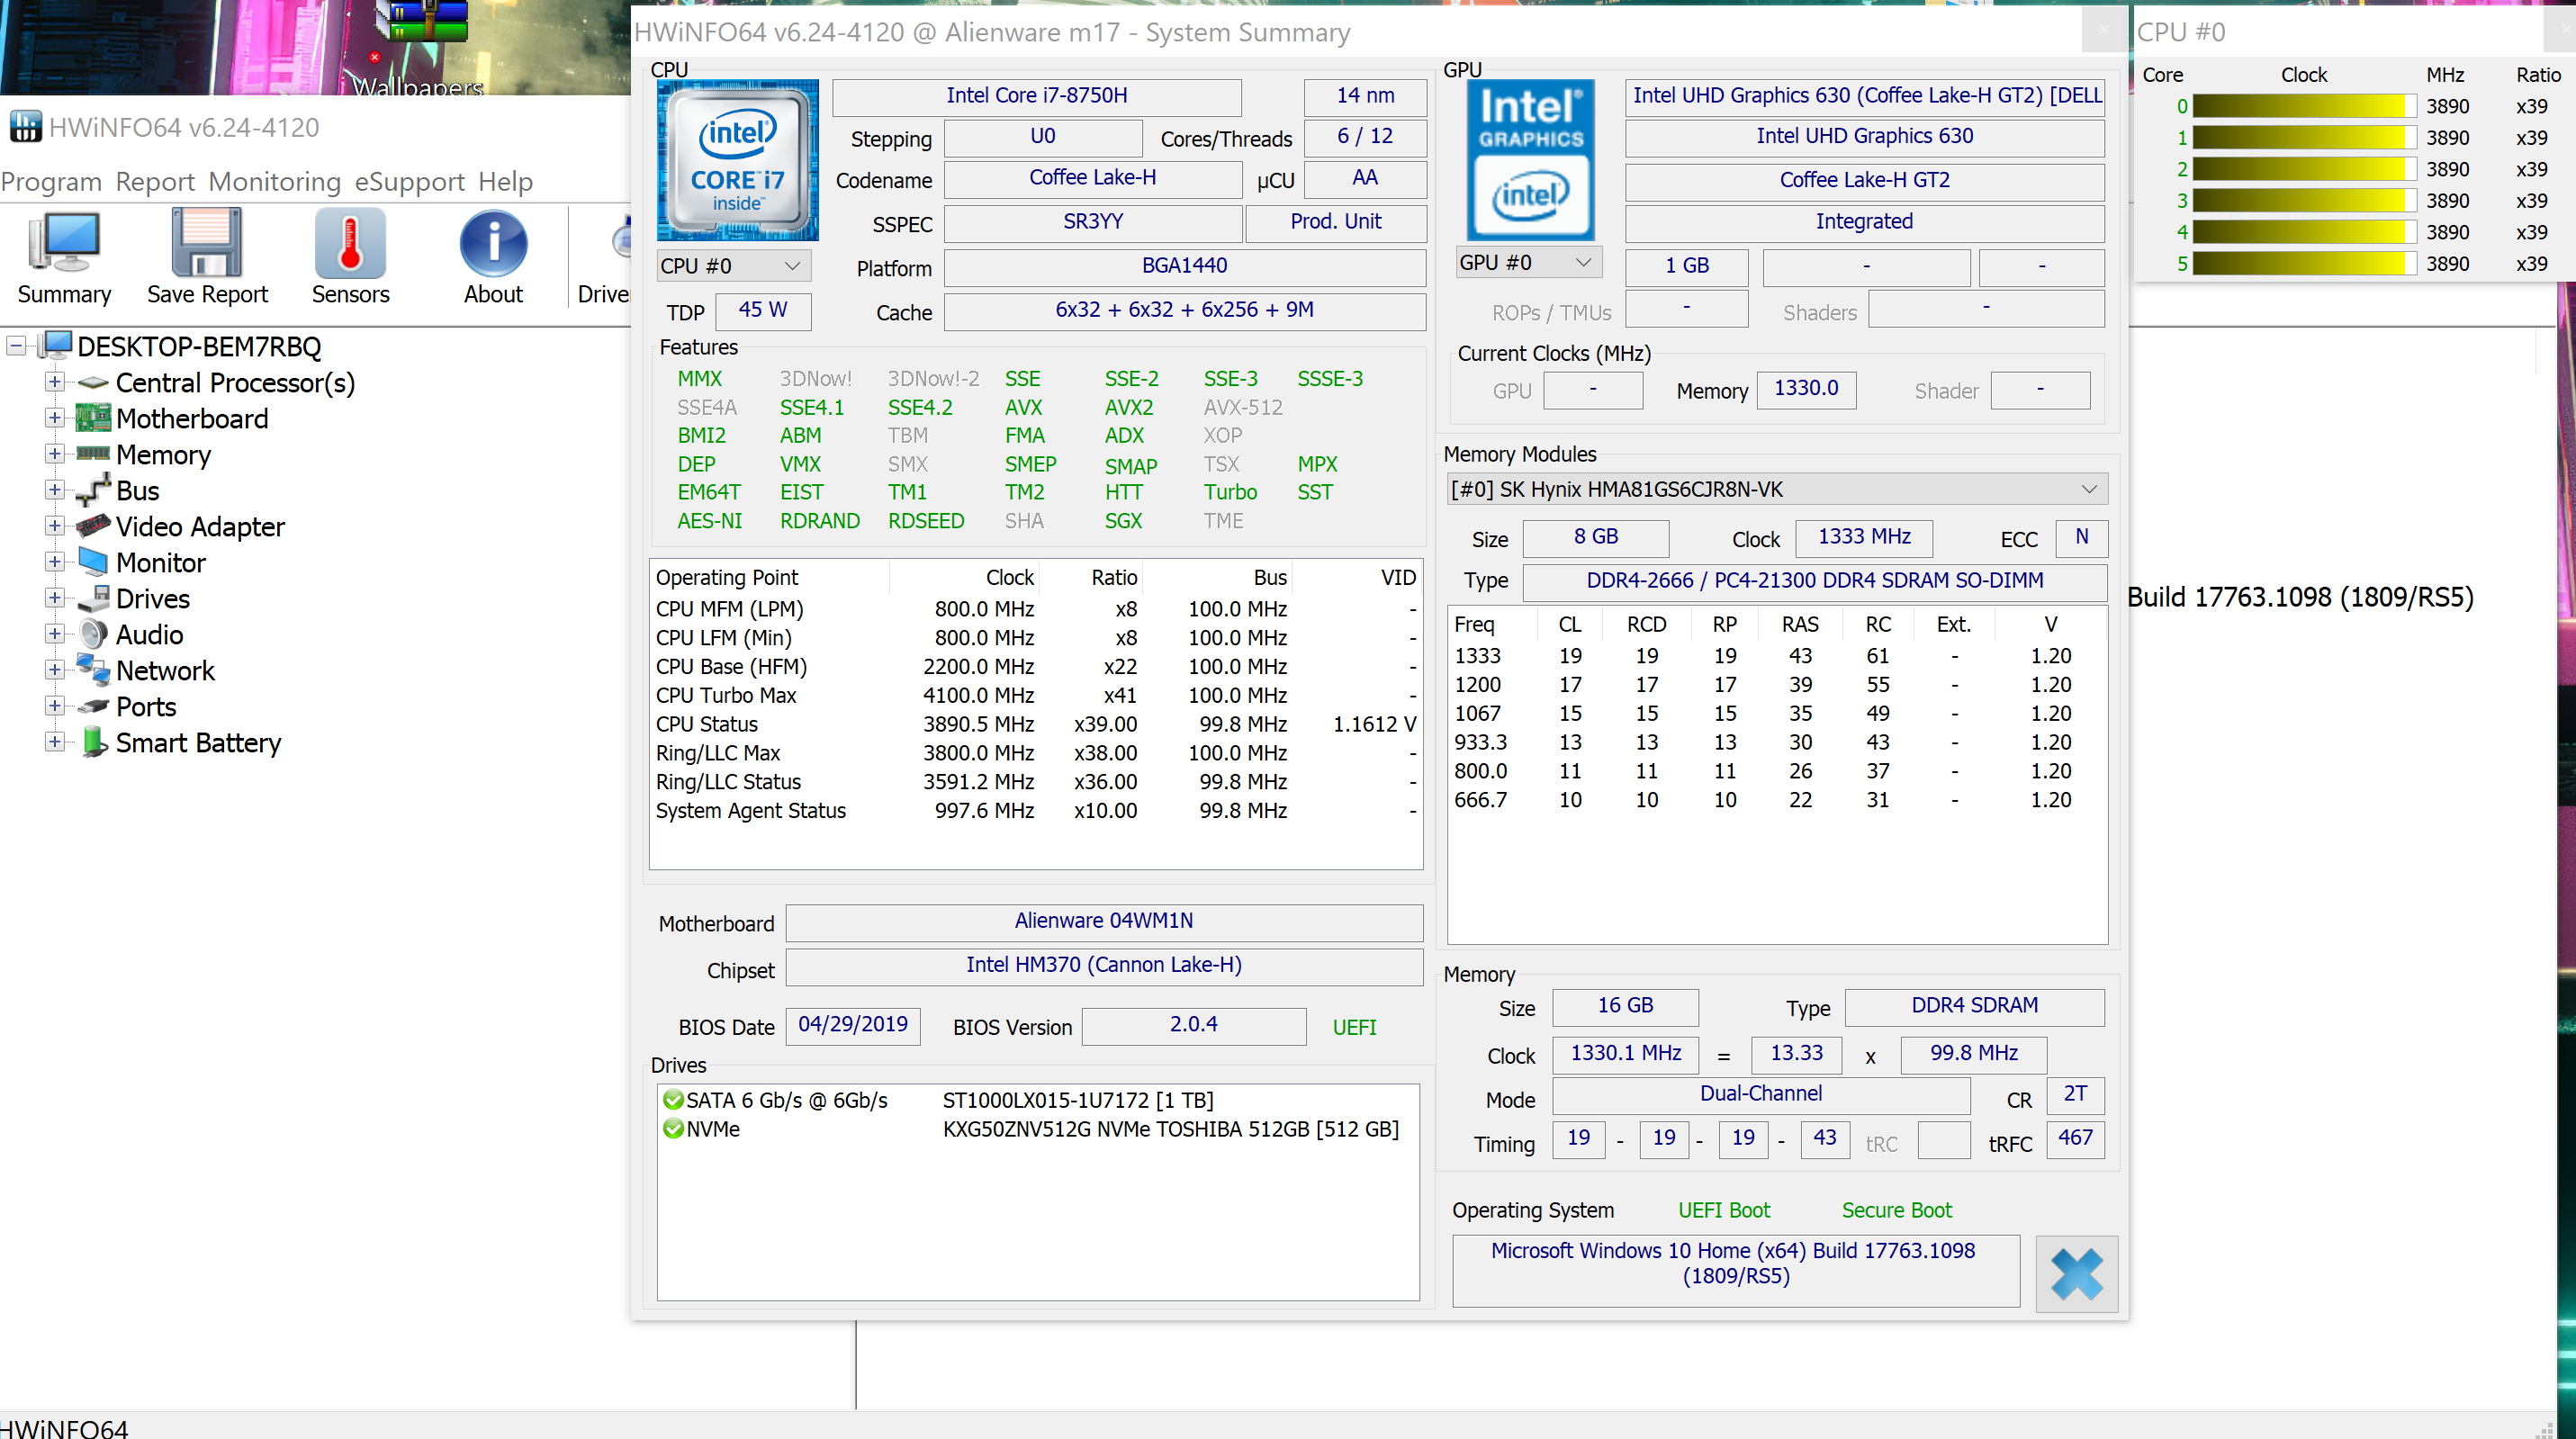Open the Report menu
Image resolution: width=2576 pixels, height=1439 pixels.
pyautogui.click(x=155, y=182)
